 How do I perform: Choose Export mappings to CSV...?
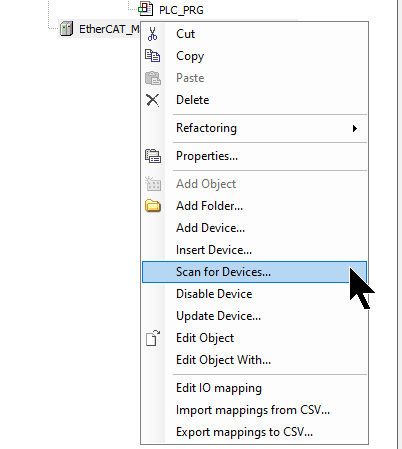(255, 432)
